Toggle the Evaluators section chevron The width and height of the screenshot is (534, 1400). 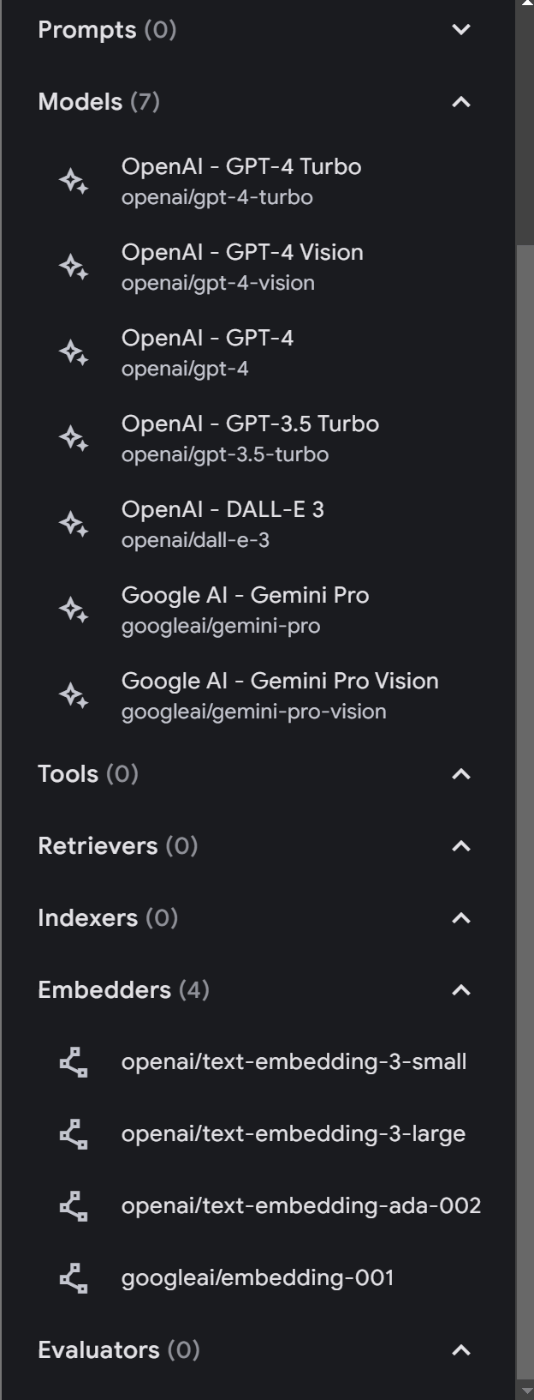coord(461,1350)
